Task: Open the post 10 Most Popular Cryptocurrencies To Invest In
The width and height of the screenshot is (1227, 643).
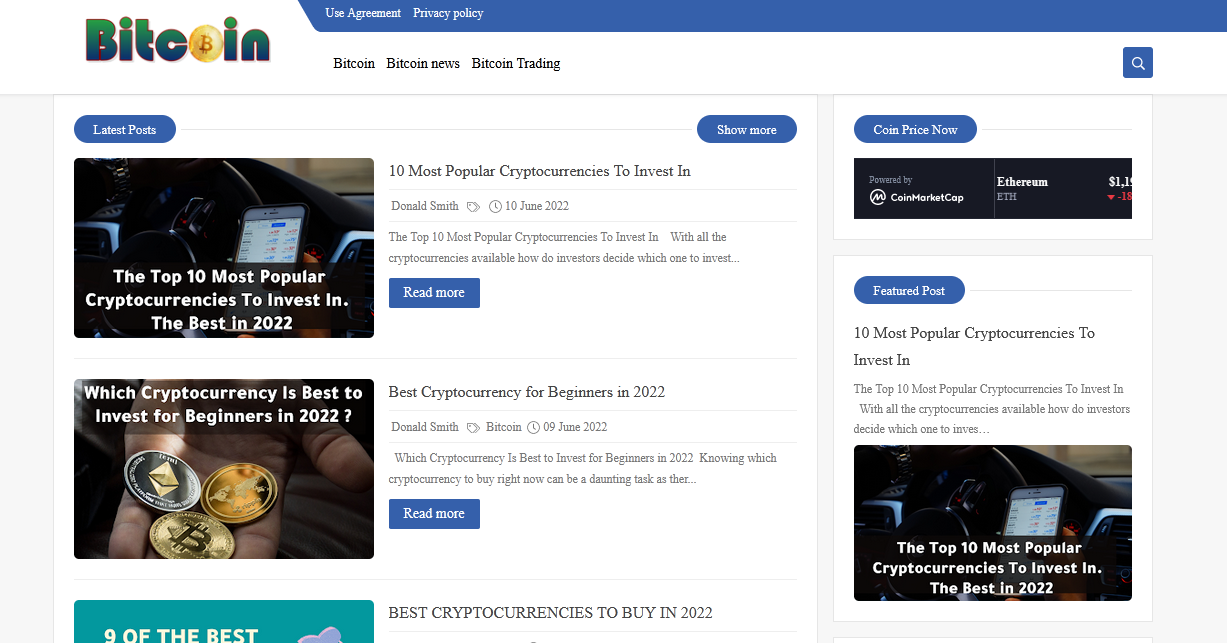Action: (540, 171)
